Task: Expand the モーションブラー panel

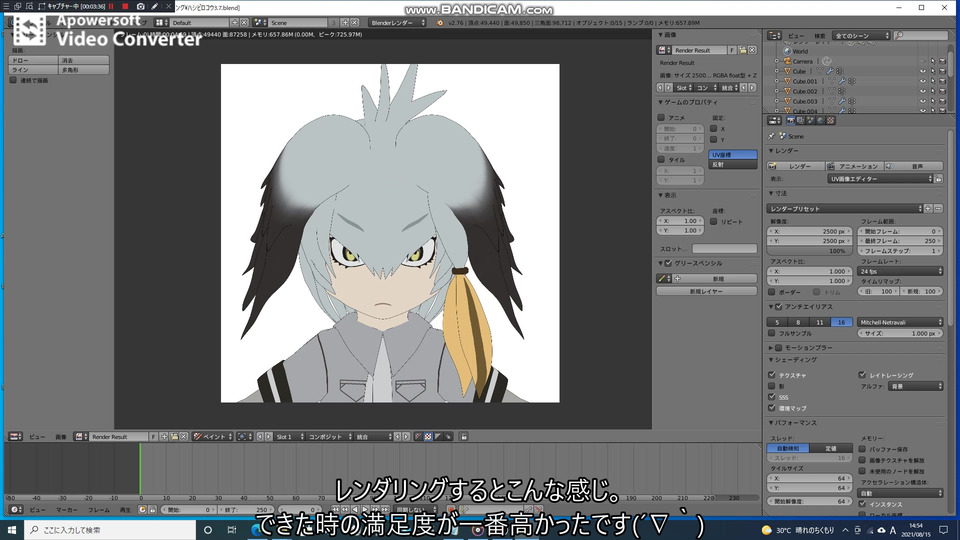Action: point(771,348)
